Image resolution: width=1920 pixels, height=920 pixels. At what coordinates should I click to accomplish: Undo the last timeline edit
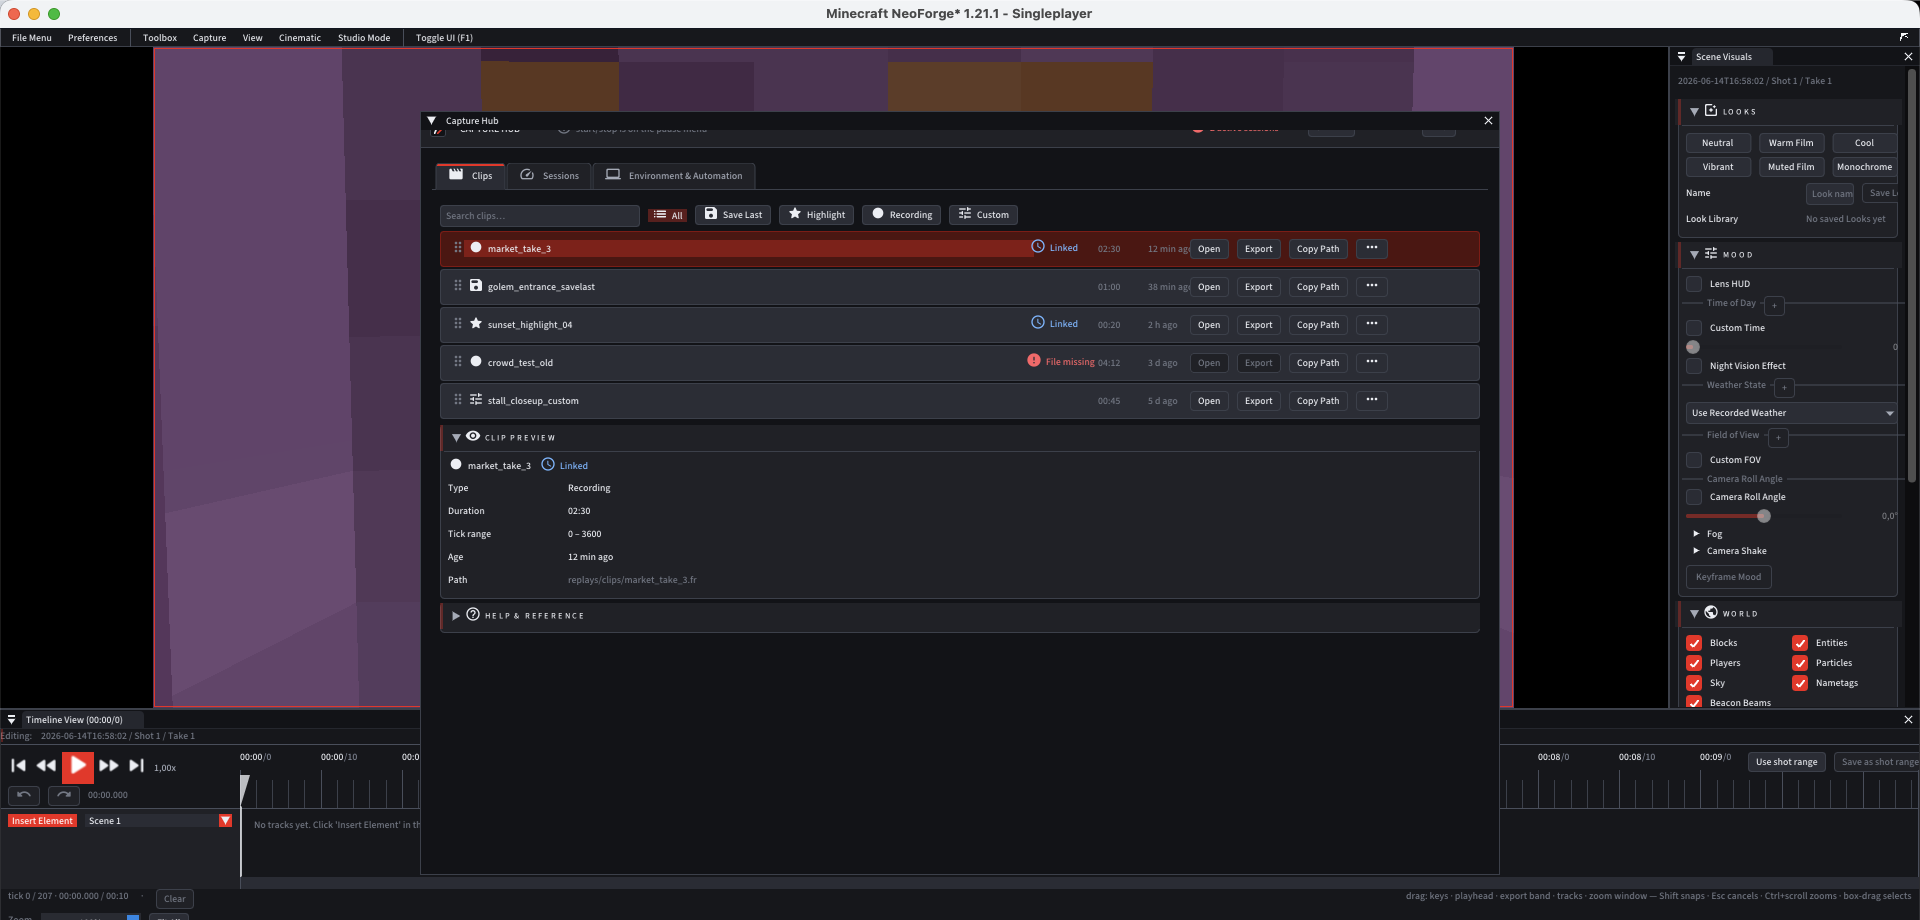[24, 795]
